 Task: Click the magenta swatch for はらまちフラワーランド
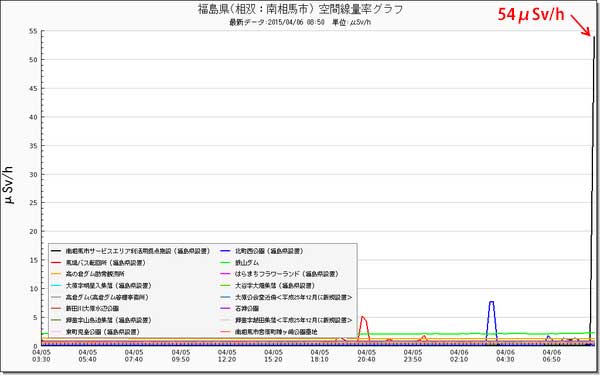click(225, 274)
